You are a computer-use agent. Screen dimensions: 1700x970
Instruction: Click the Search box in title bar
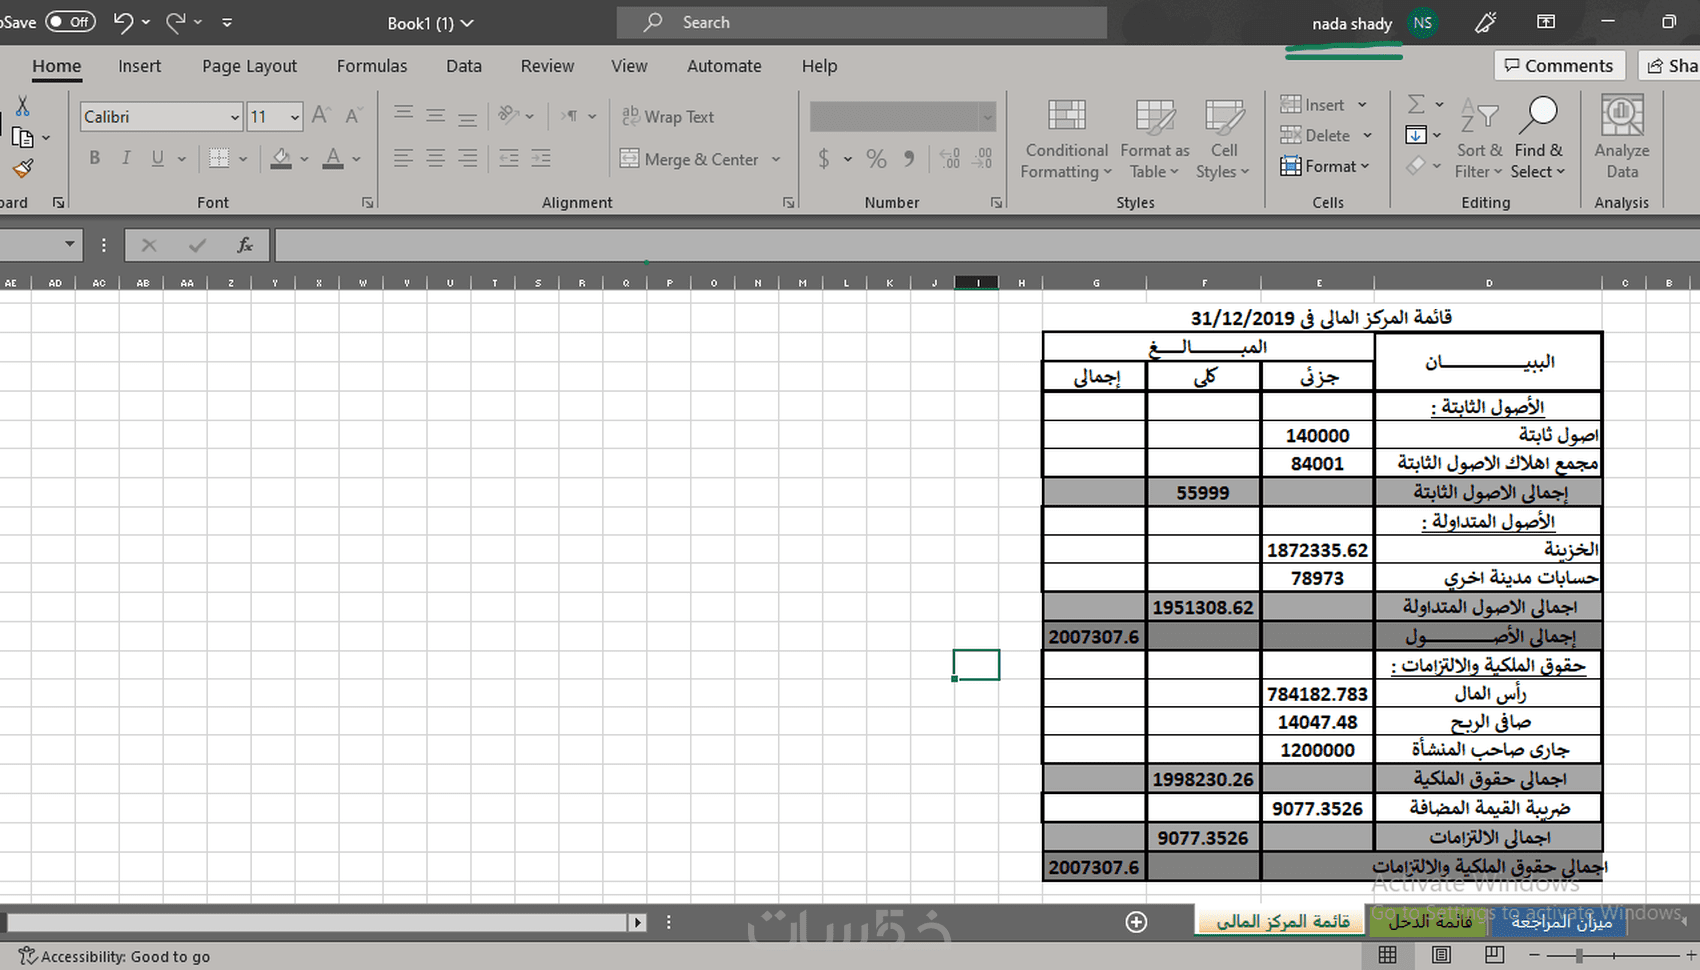(862, 22)
